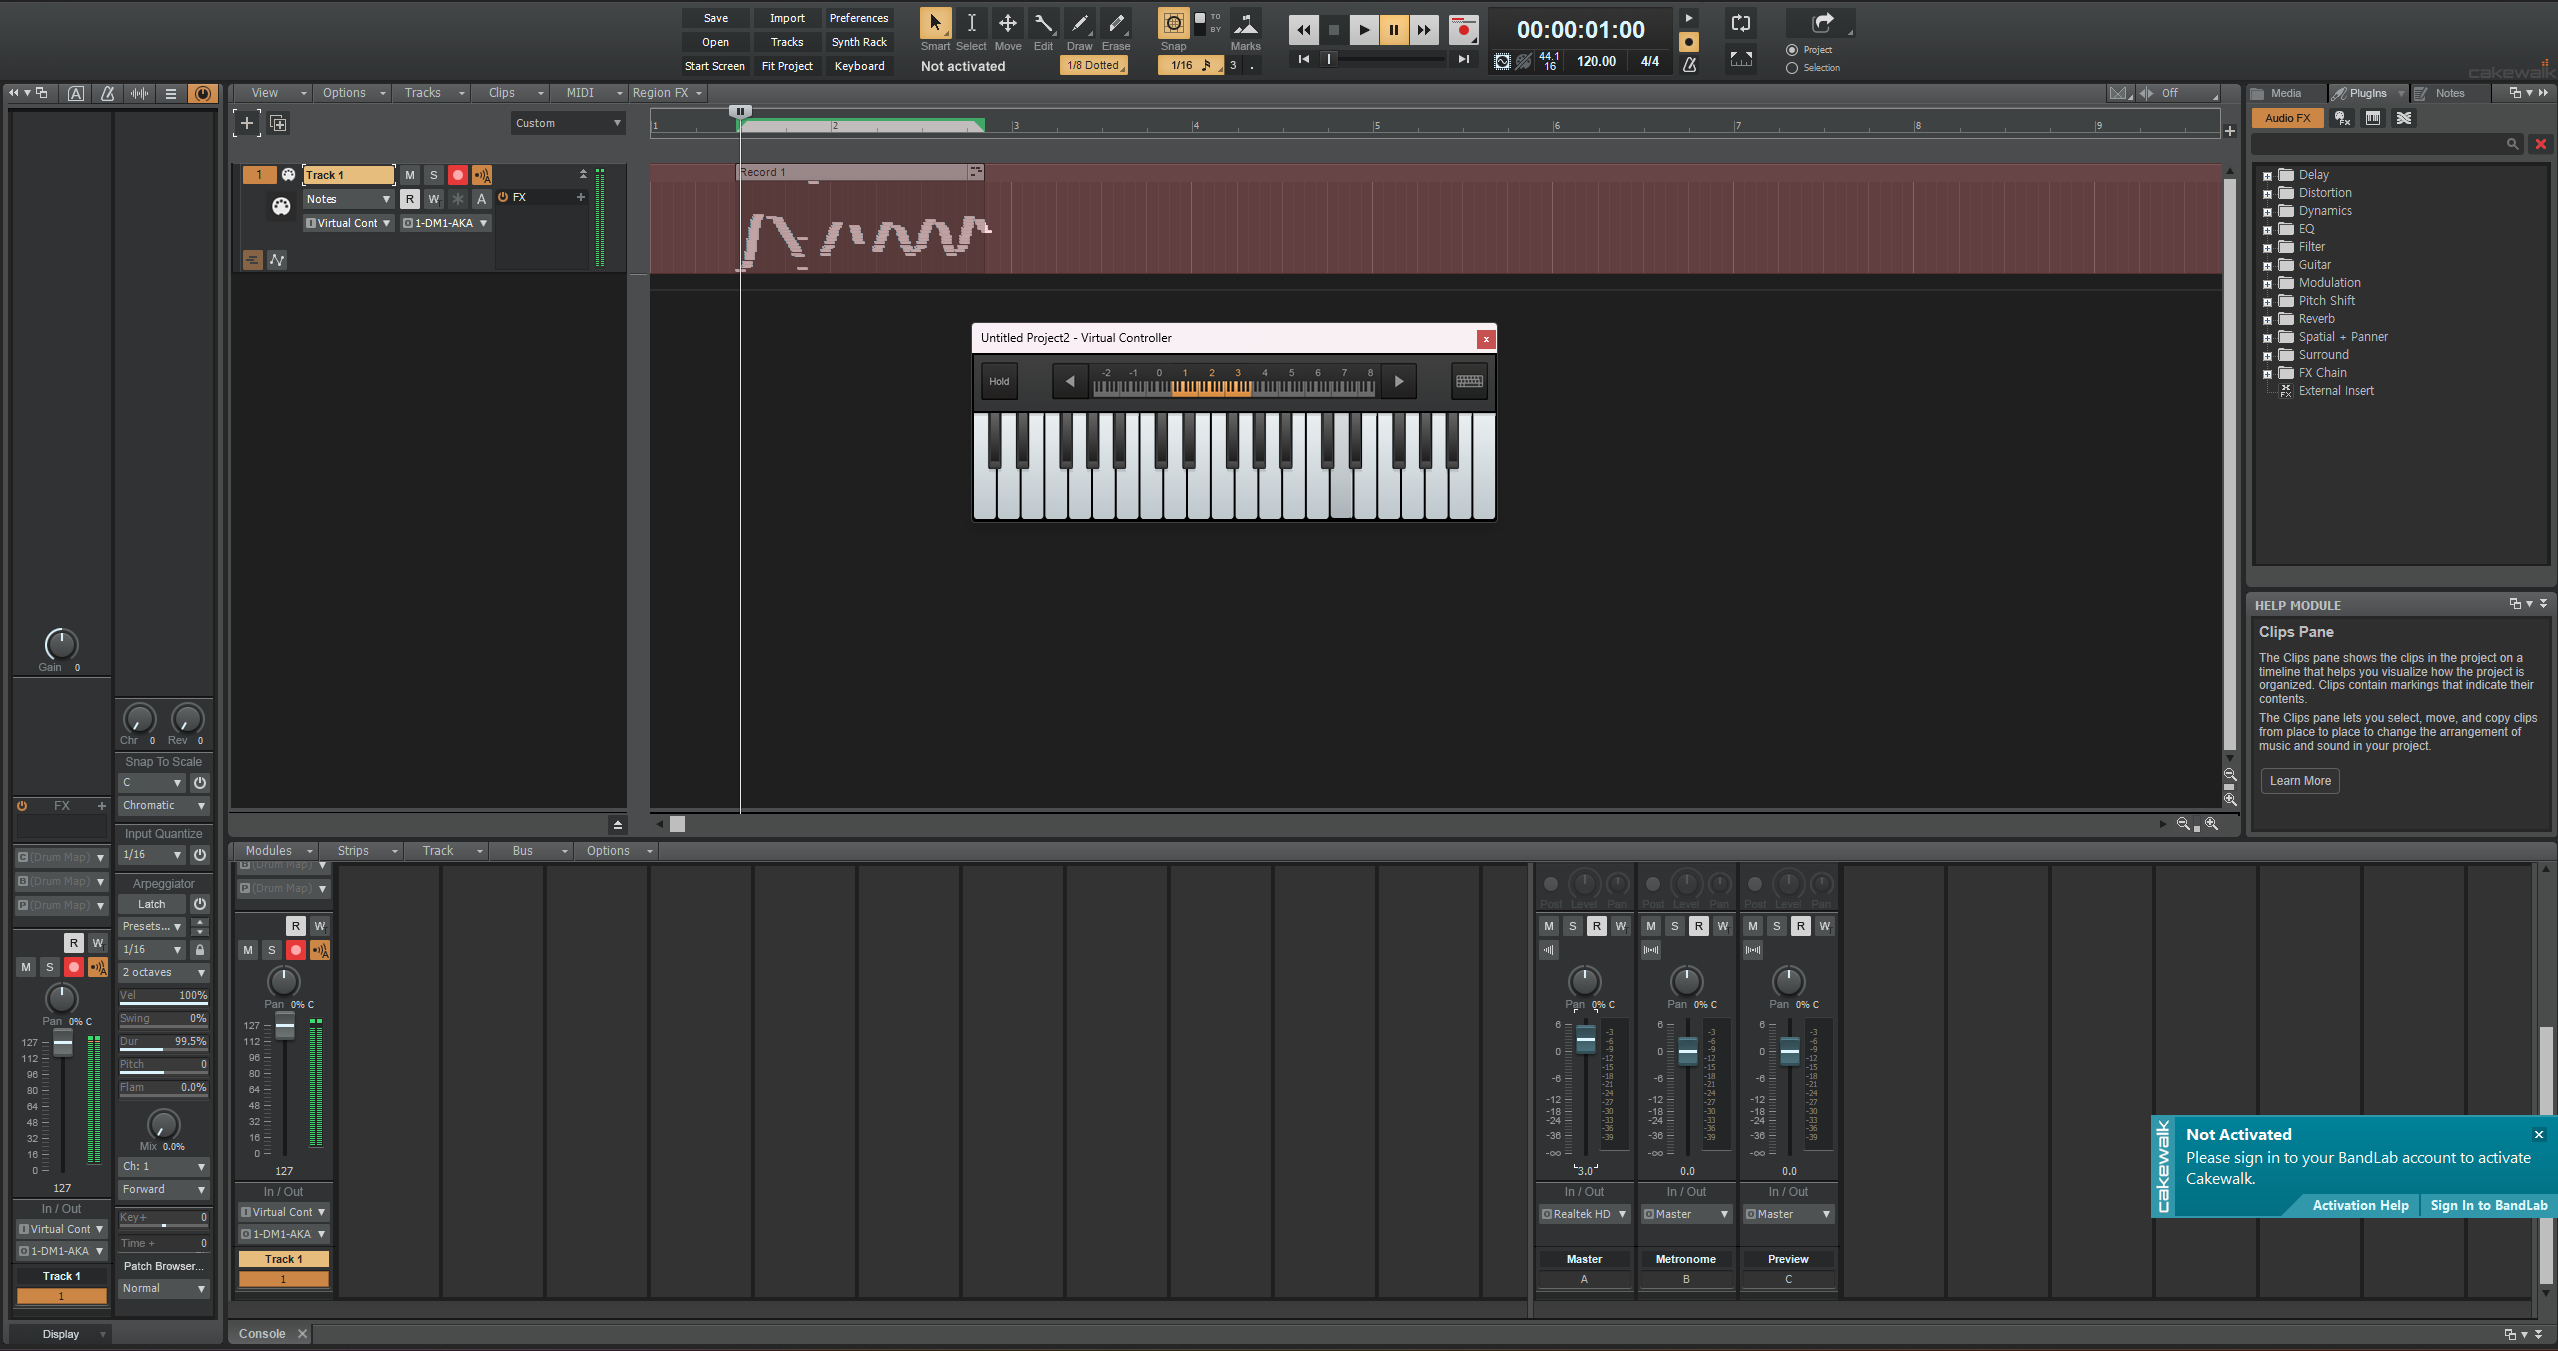Switch to the Media browser tab

tap(2286, 93)
